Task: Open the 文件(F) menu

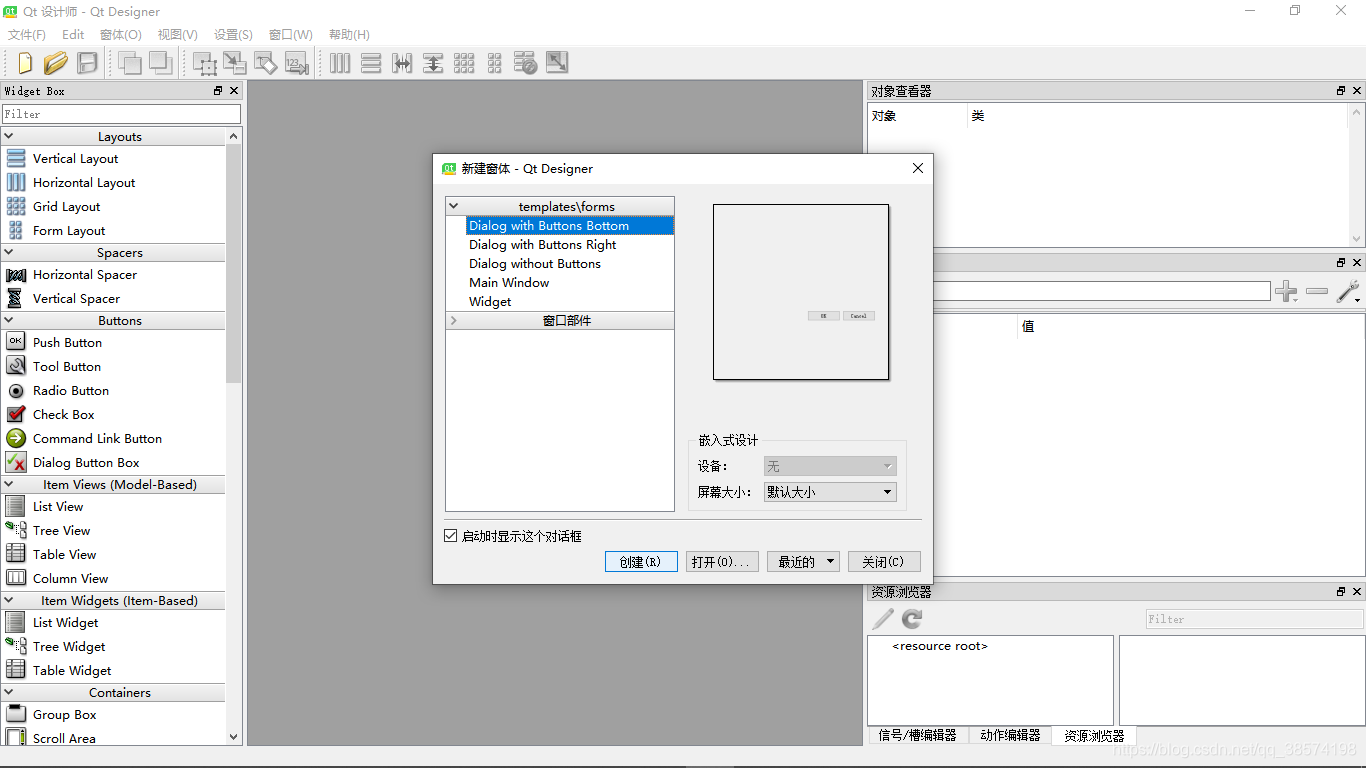Action: (27, 34)
